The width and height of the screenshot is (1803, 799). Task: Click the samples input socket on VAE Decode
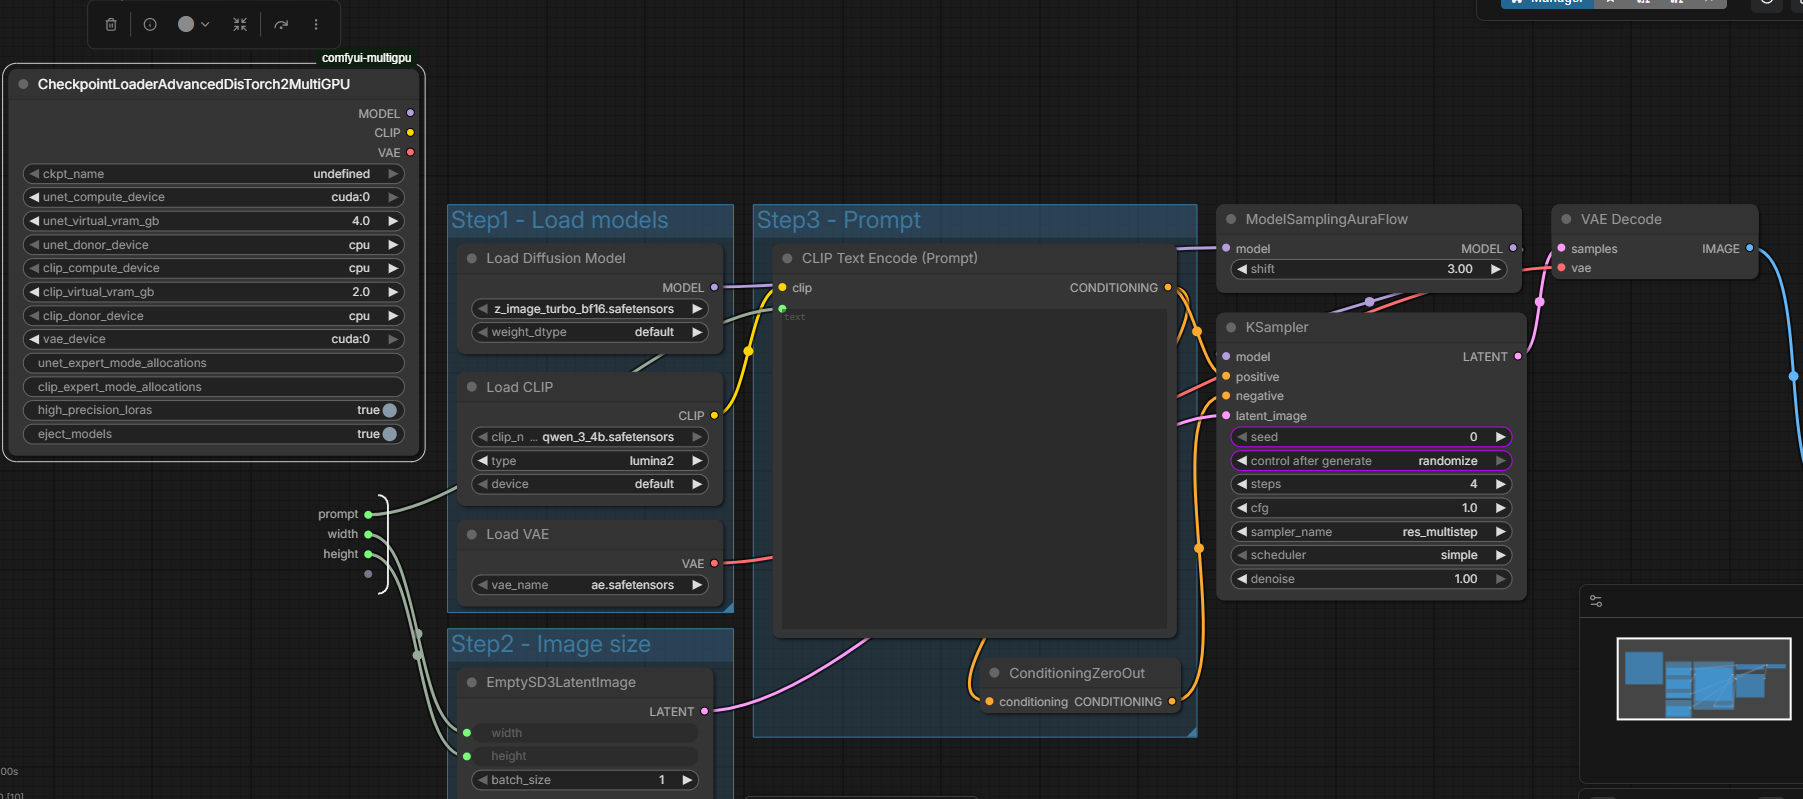coord(1561,248)
